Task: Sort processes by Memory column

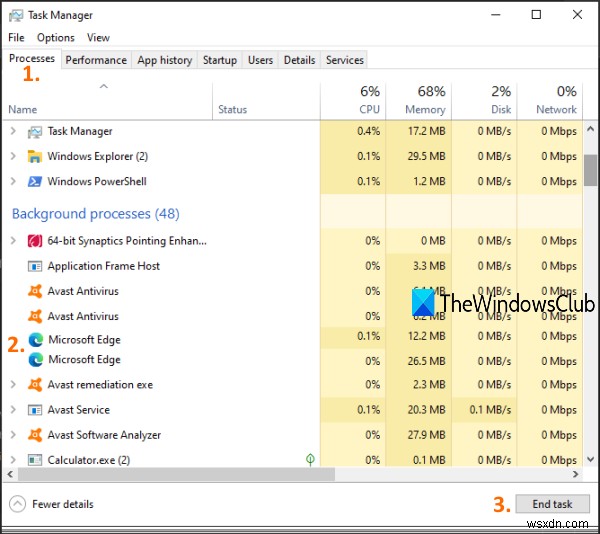Action: click(x=419, y=100)
